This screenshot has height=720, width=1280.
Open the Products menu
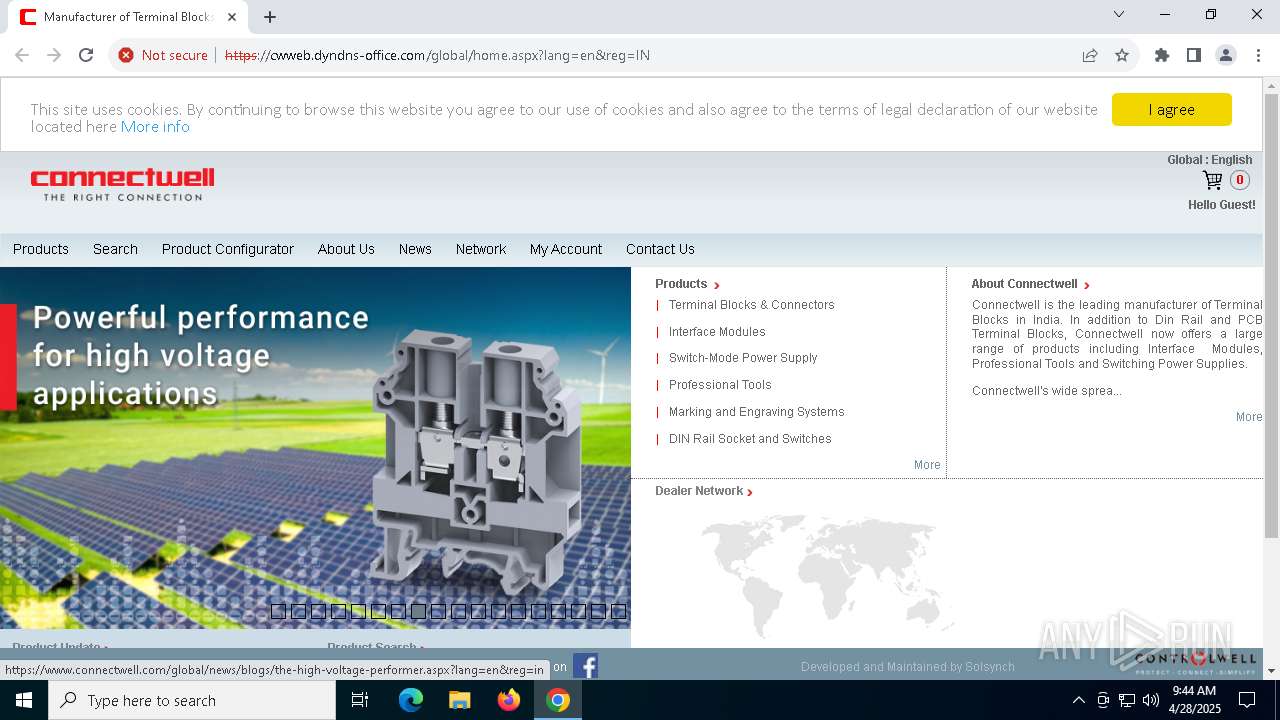(41, 249)
